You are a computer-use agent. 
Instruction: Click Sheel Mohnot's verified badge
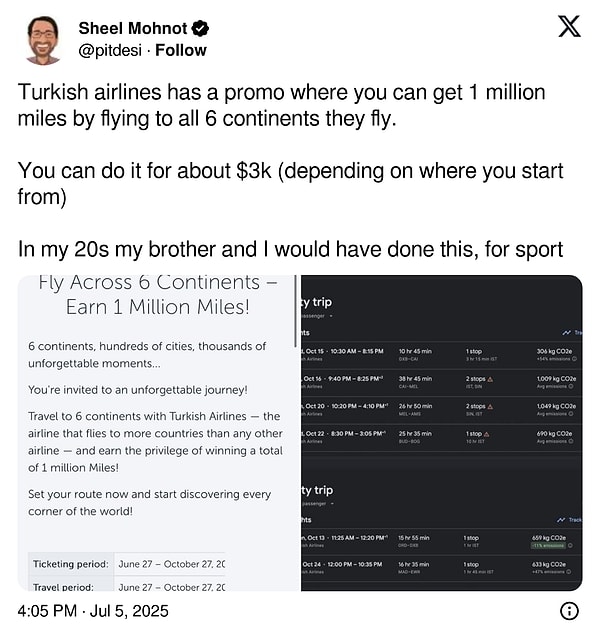[x=201, y=28]
